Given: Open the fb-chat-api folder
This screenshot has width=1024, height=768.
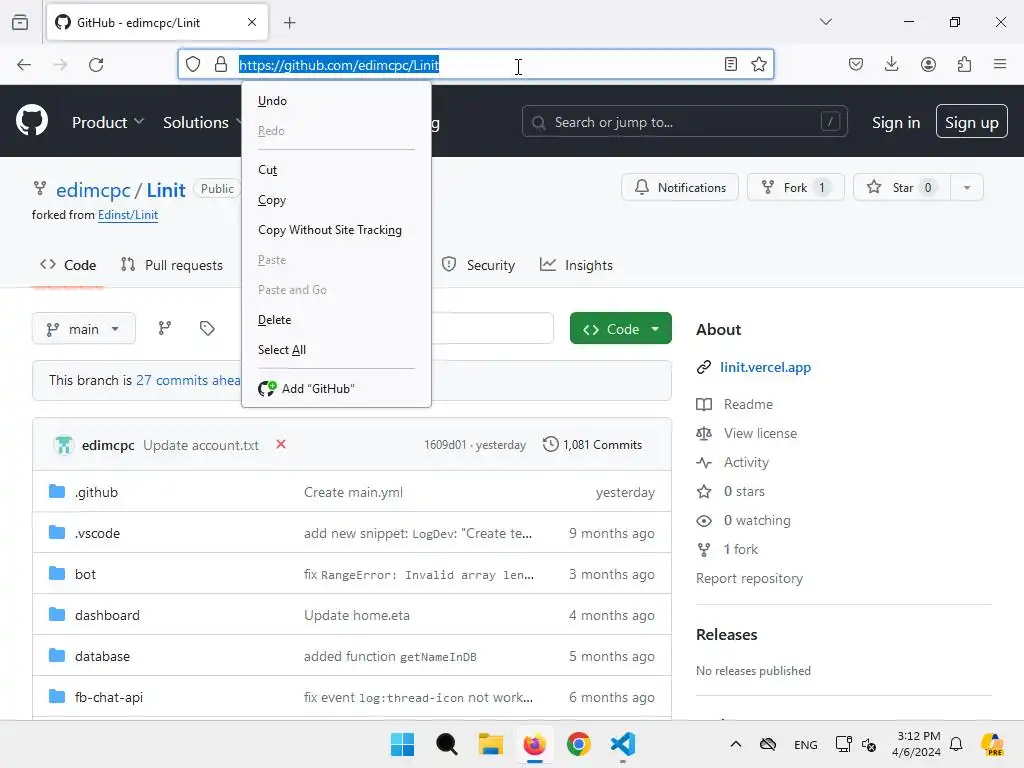Looking at the screenshot, I should click(x=108, y=697).
